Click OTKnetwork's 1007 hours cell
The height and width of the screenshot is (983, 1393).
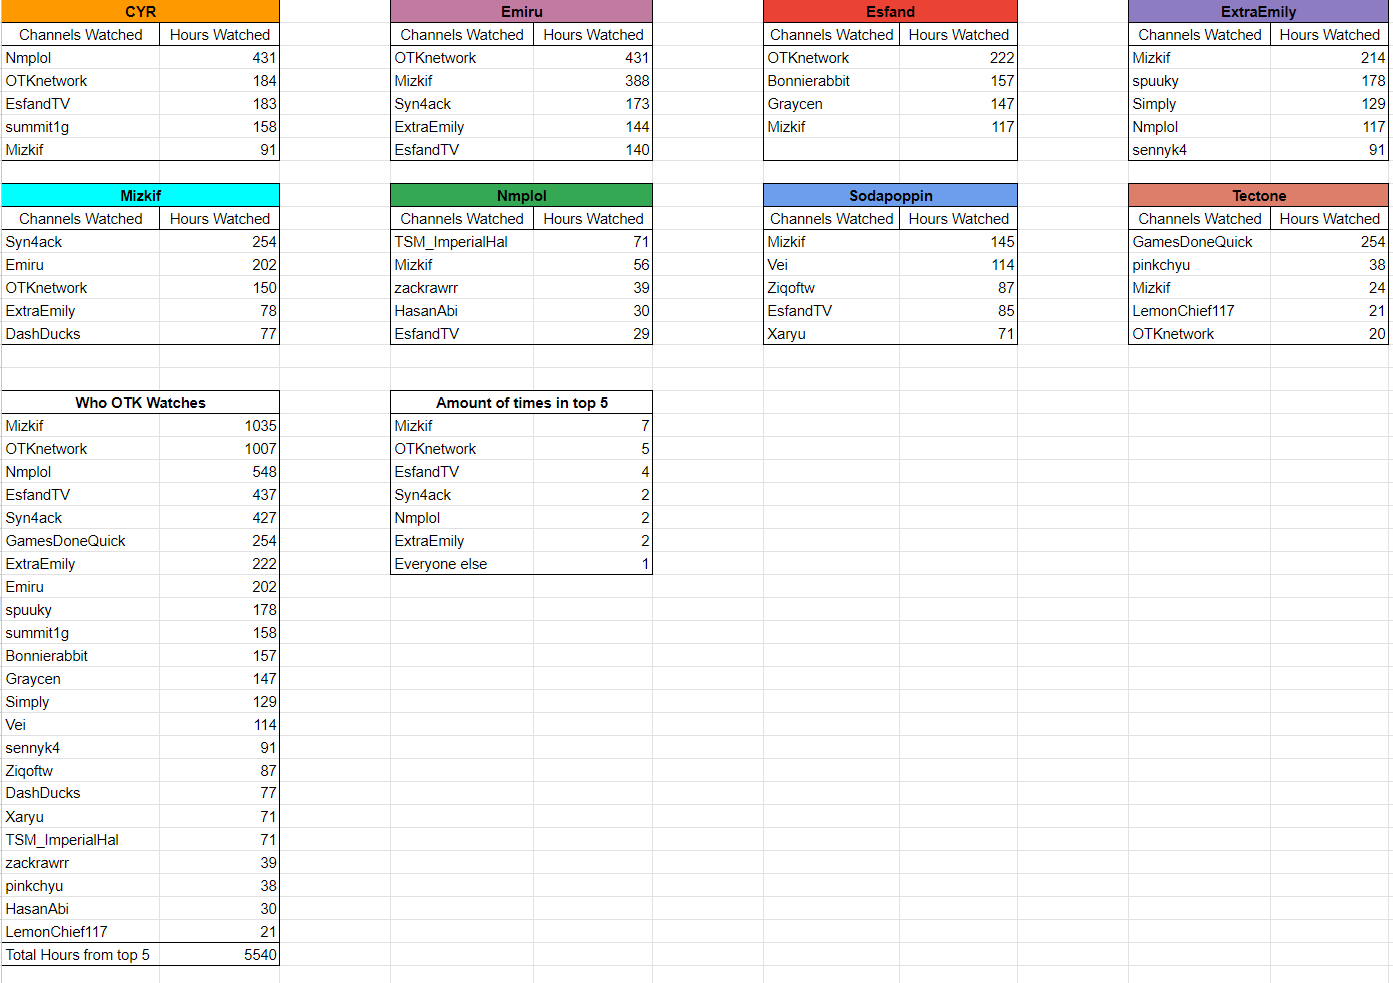(219, 448)
